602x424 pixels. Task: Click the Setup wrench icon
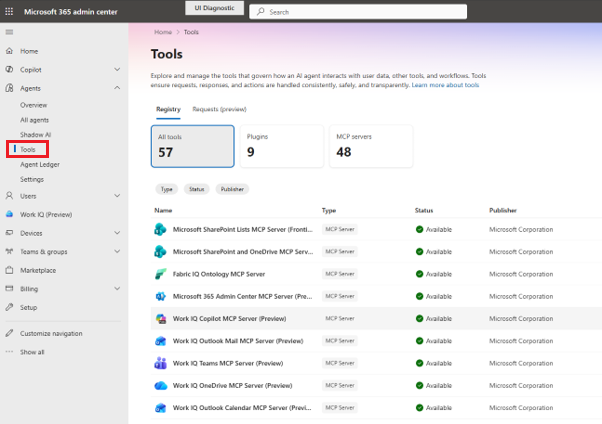click(9, 307)
